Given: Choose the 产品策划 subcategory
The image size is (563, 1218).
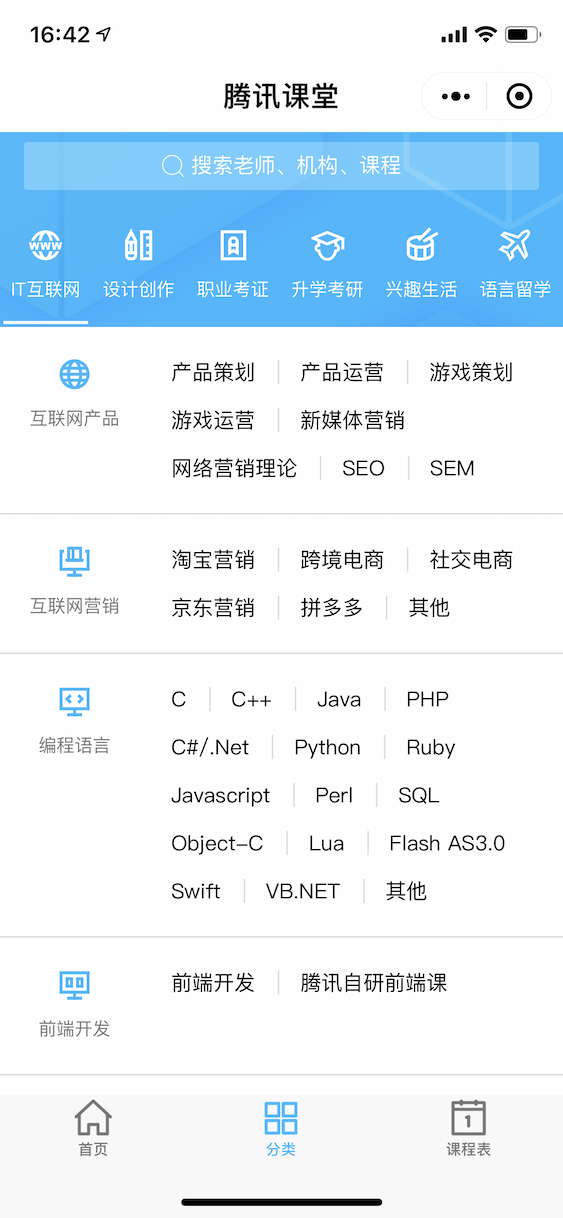Looking at the screenshot, I should [213, 373].
